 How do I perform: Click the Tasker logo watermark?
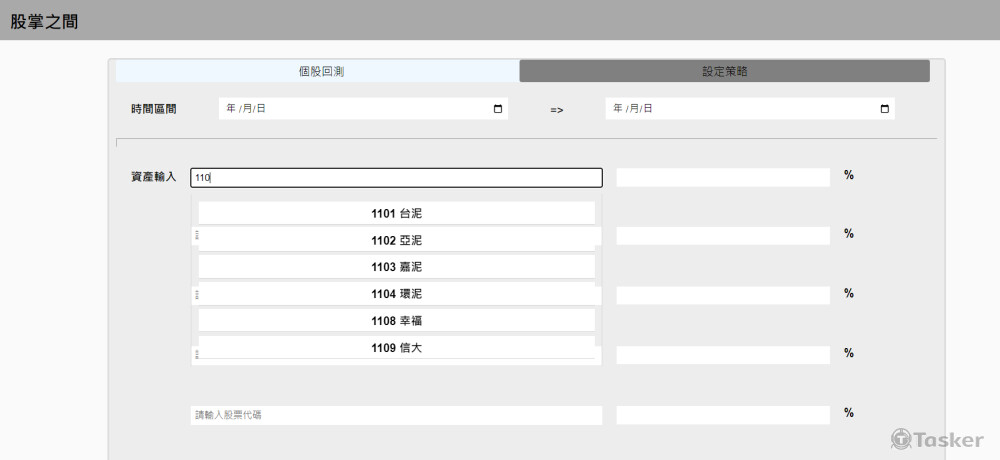click(937, 439)
